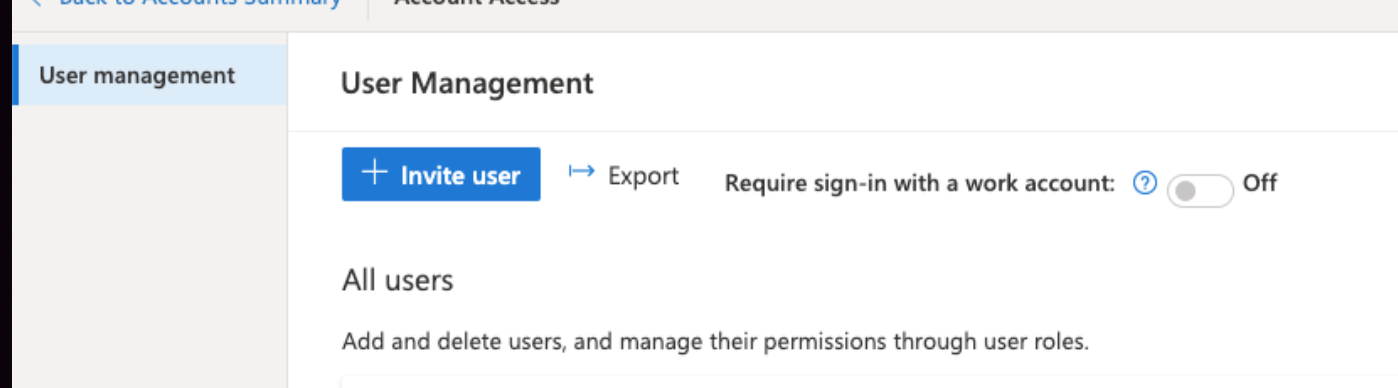Click the Require sign-in with a work account label
1398x388 pixels.
coord(919,183)
